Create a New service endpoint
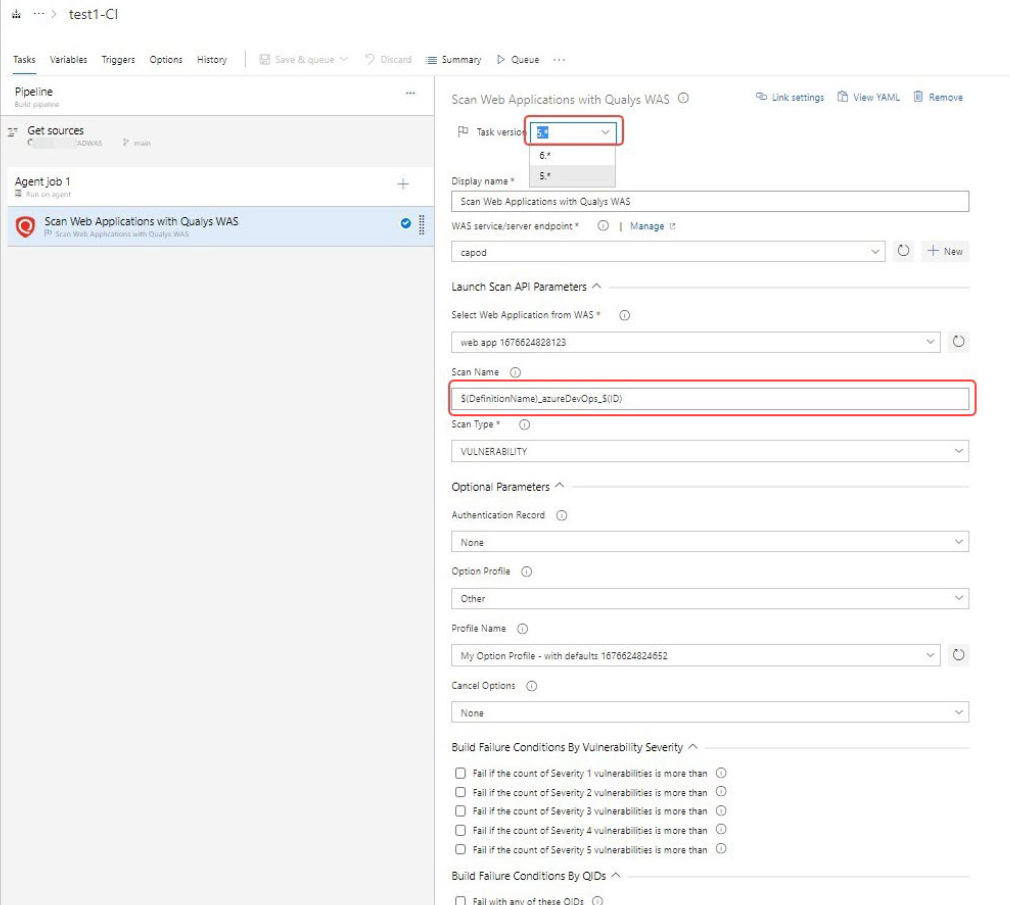The height and width of the screenshot is (905, 1010). click(x=946, y=251)
